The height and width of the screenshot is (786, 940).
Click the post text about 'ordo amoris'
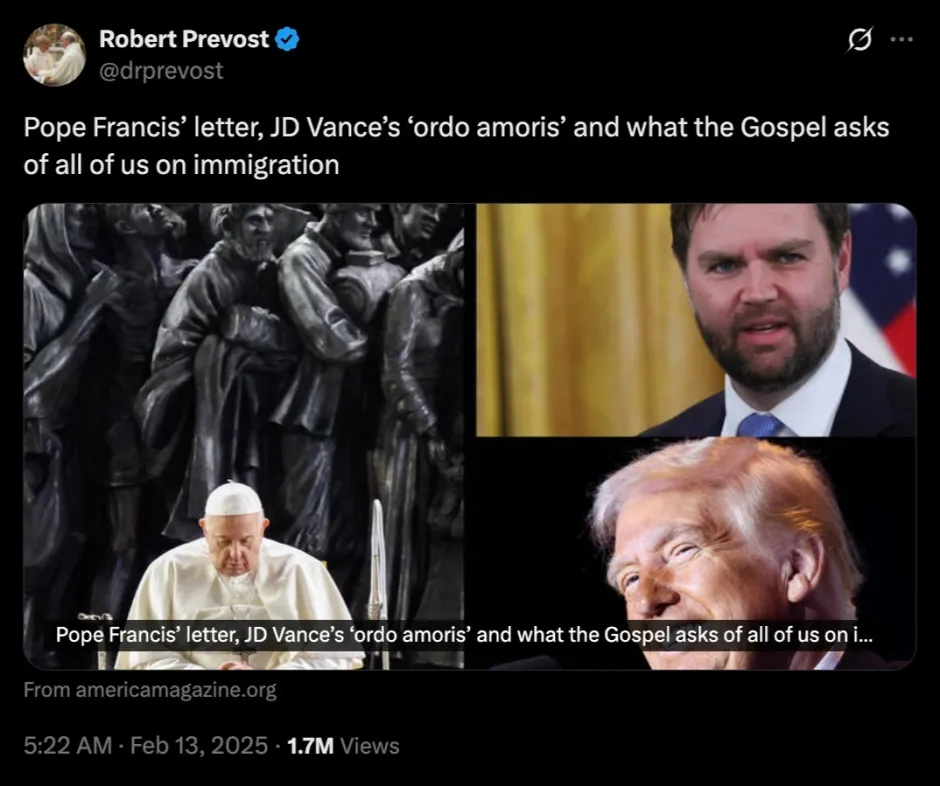click(456, 146)
